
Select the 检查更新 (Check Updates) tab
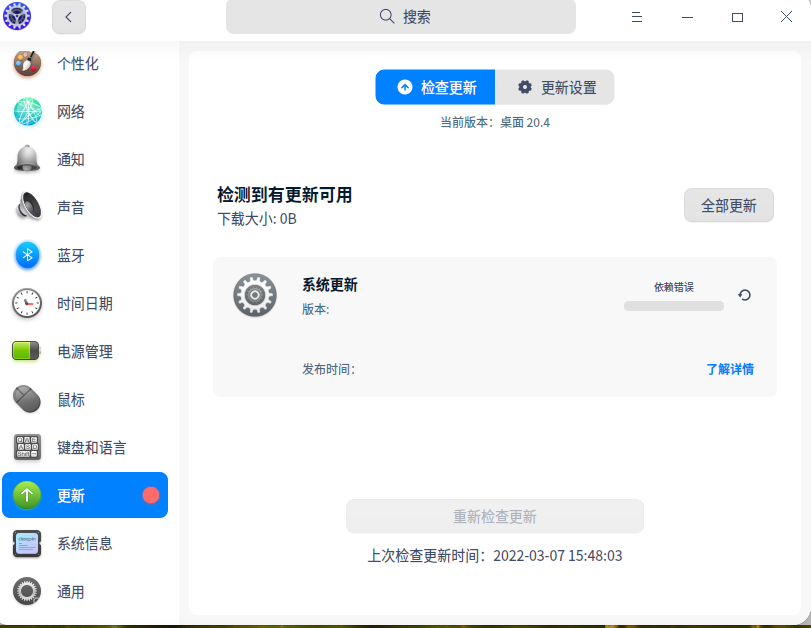(434, 87)
